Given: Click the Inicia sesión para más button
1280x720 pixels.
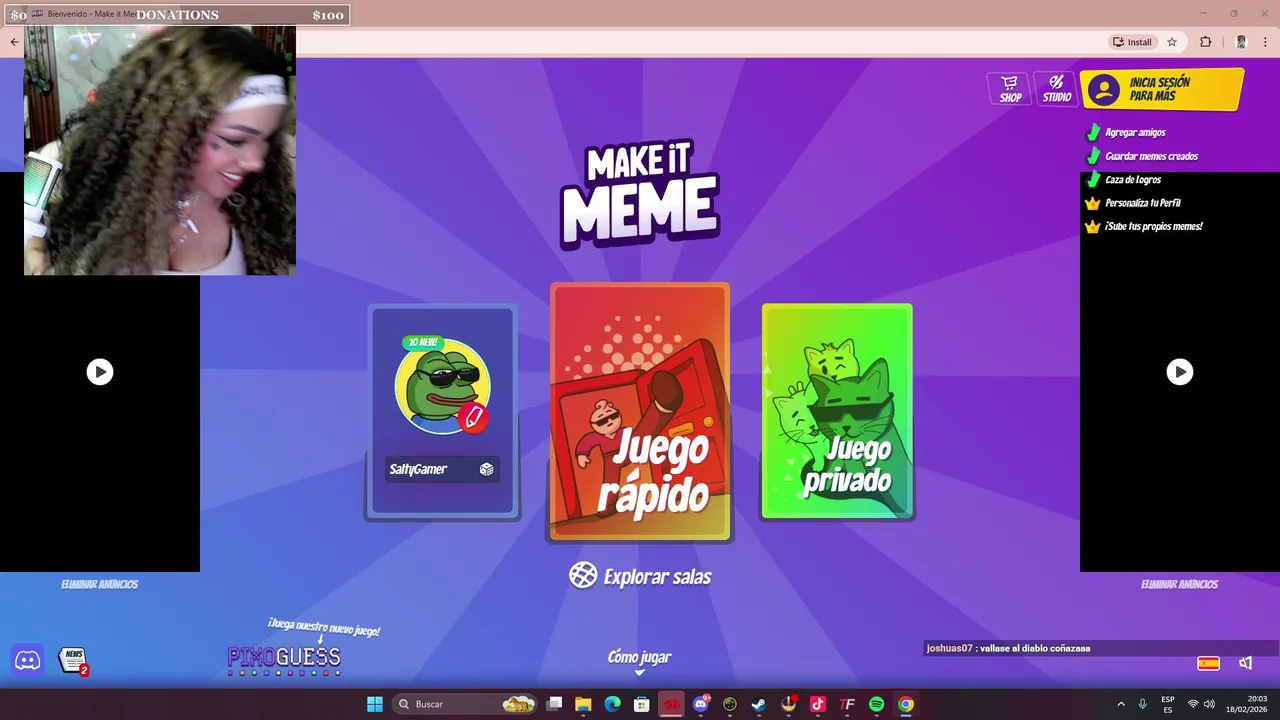Looking at the screenshot, I should click(x=1162, y=89).
